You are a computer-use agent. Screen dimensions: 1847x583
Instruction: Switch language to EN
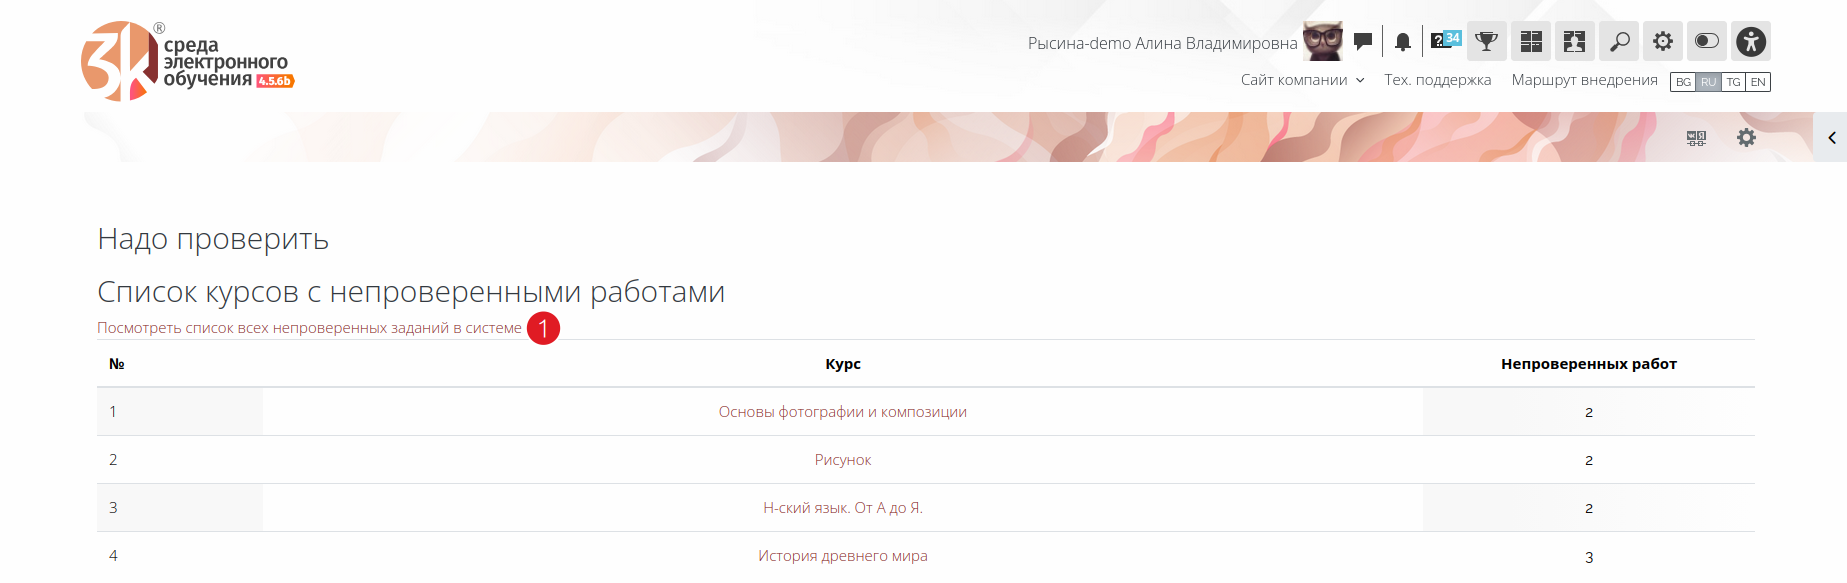[1758, 82]
